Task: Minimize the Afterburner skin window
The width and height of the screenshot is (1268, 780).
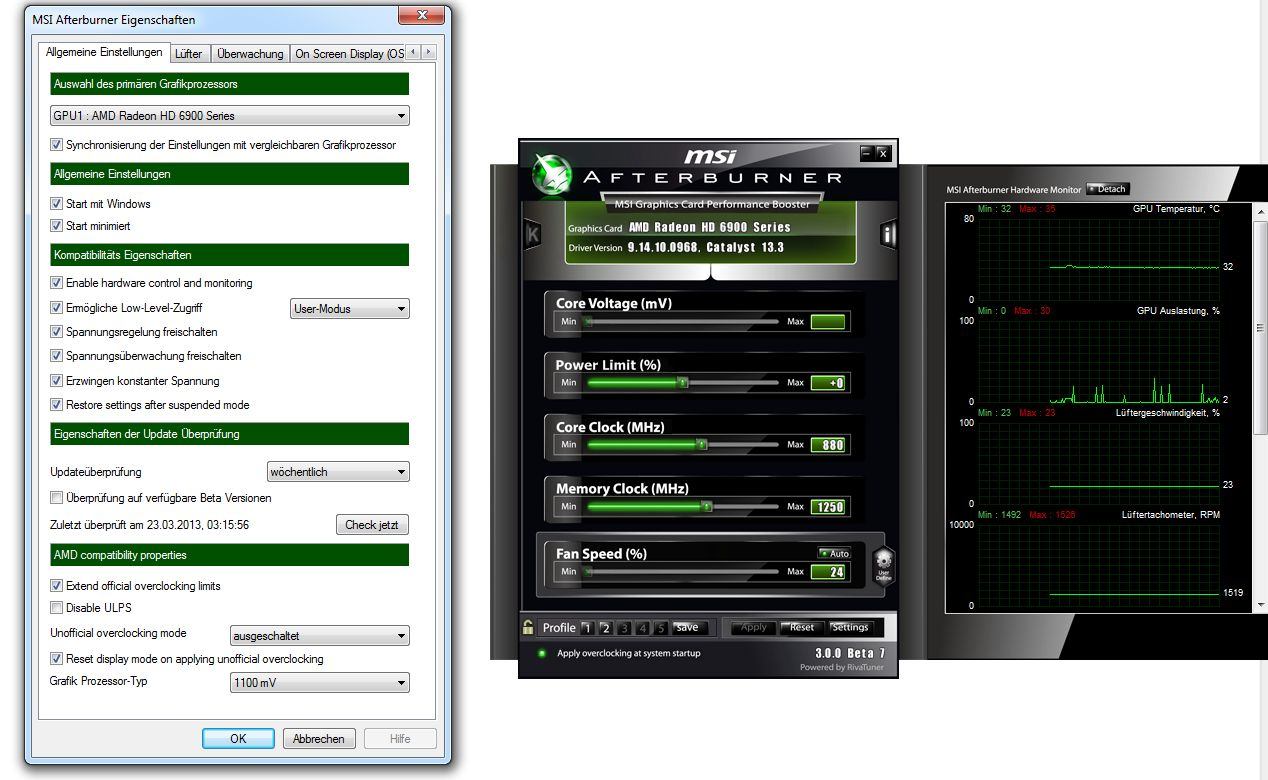Action: (x=866, y=153)
